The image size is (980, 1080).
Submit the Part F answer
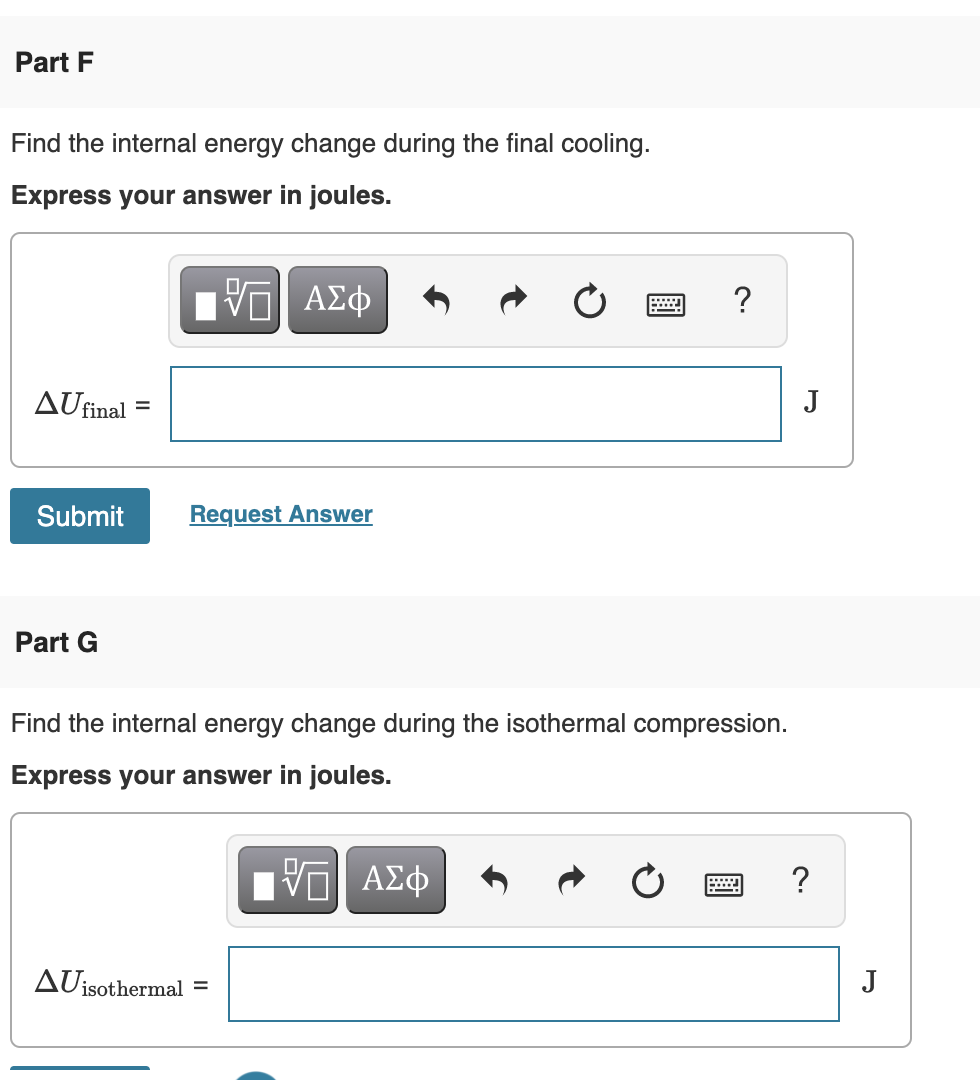(80, 516)
